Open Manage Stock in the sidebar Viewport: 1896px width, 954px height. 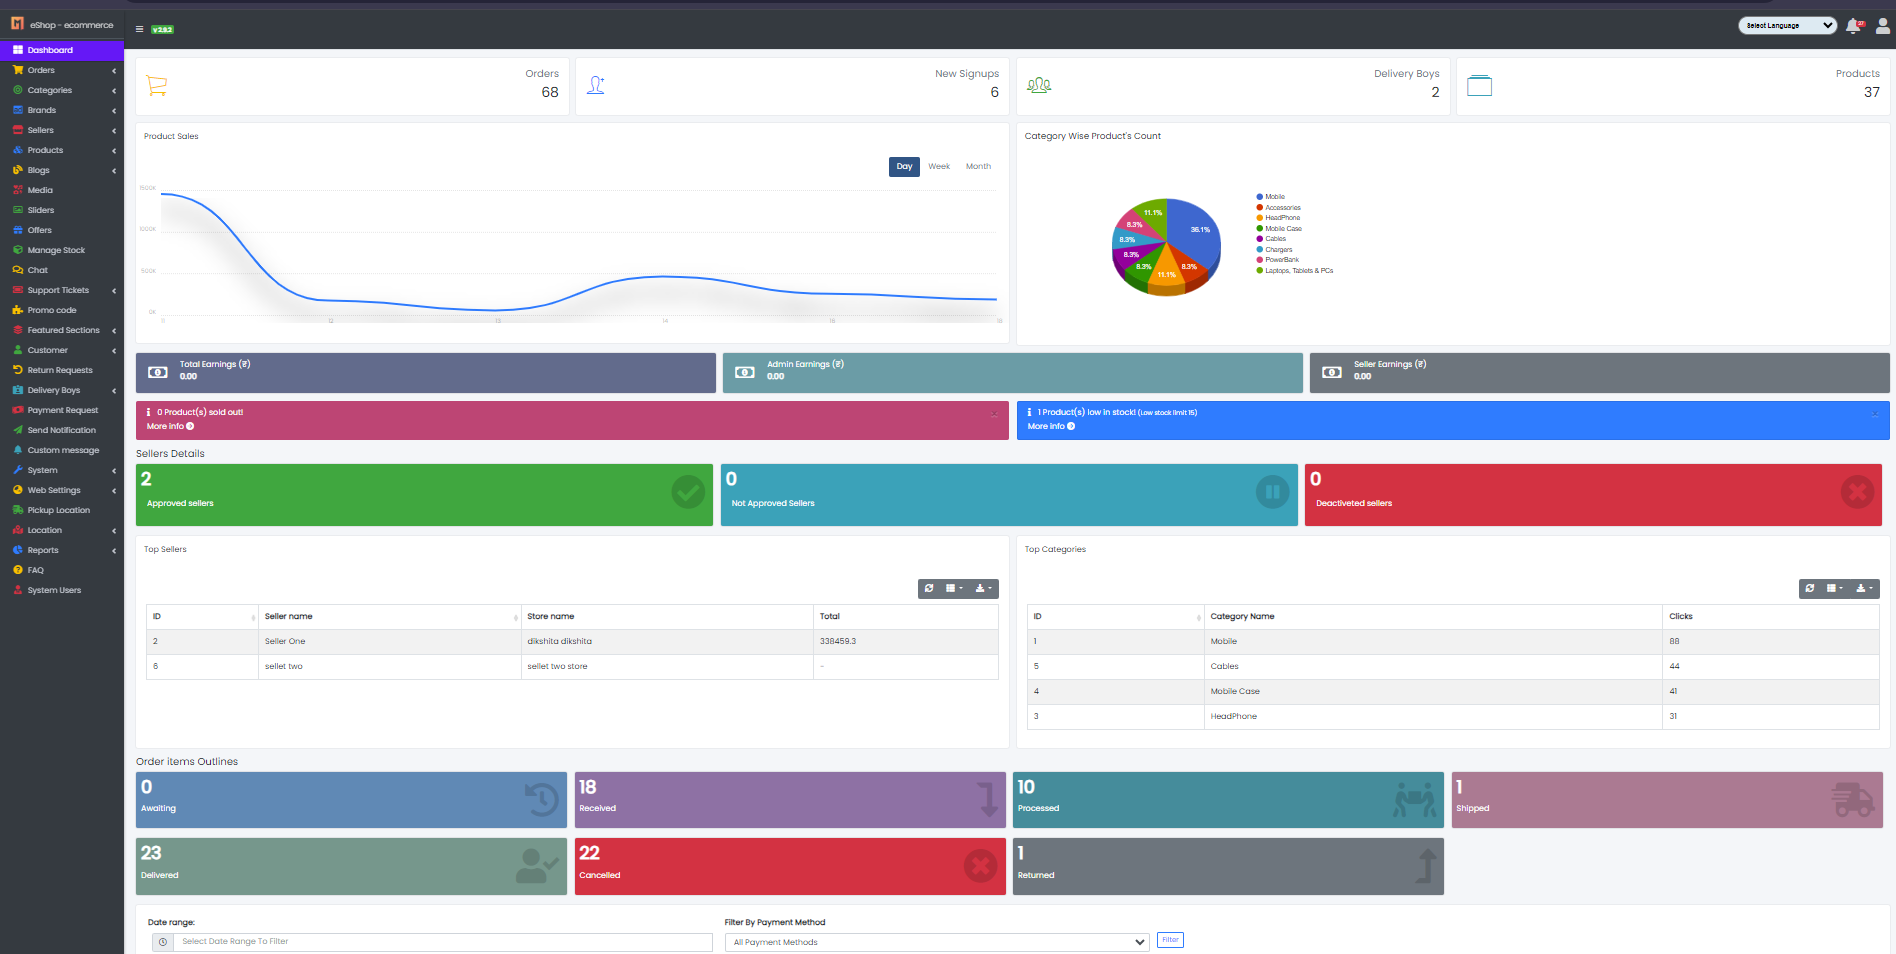tap(56, 250)
